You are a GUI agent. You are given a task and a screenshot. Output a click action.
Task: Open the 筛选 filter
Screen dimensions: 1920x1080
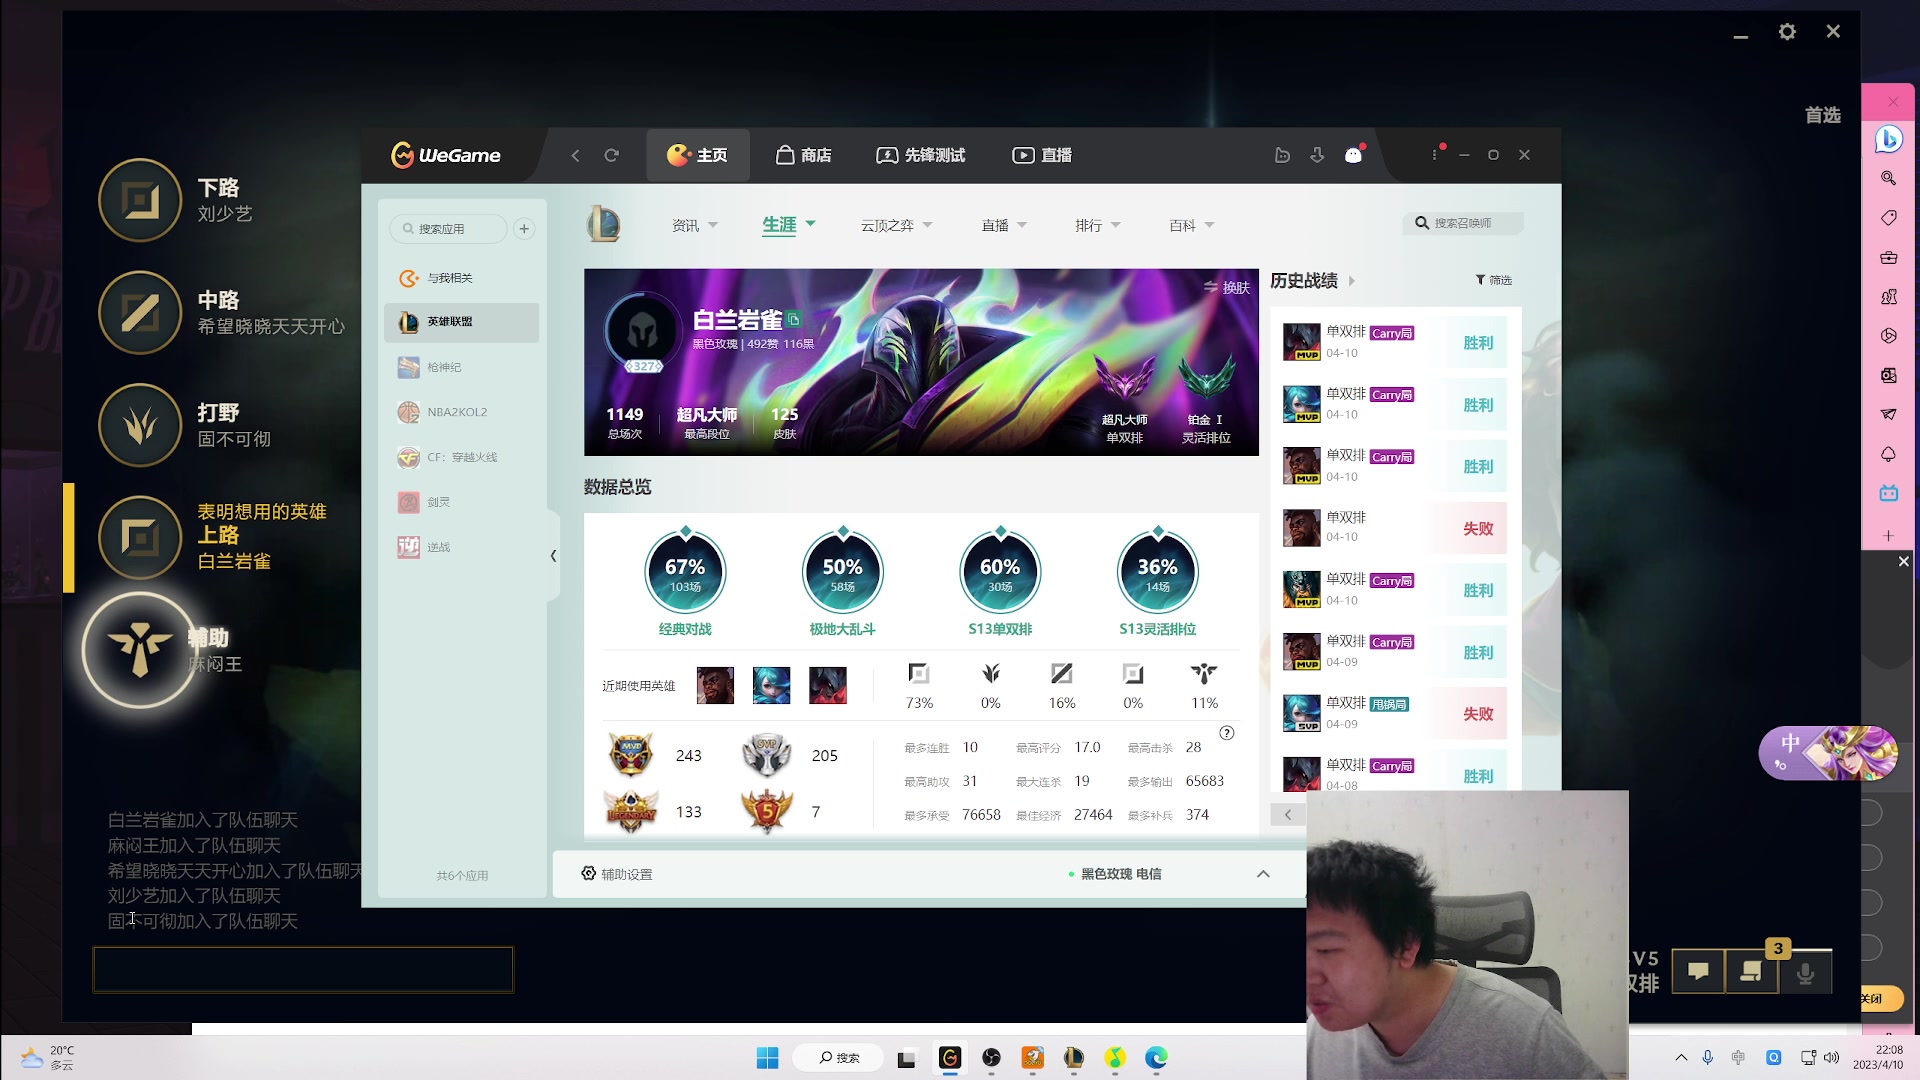coord(1494,281)
